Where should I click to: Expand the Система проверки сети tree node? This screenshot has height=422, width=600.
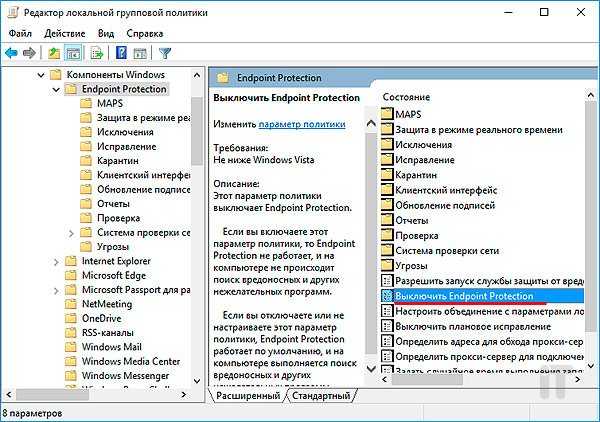pos(71,233)
